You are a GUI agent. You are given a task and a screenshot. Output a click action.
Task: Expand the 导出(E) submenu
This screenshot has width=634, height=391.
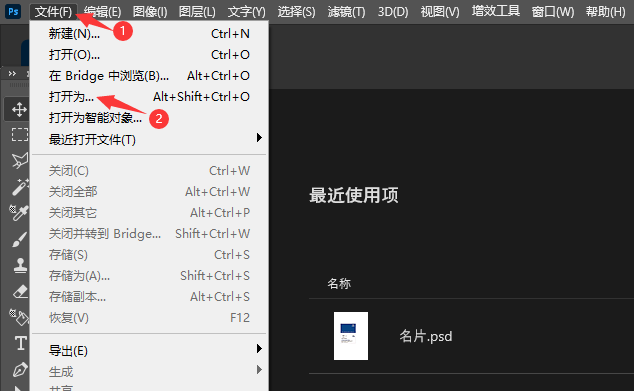tap(149, 350)
